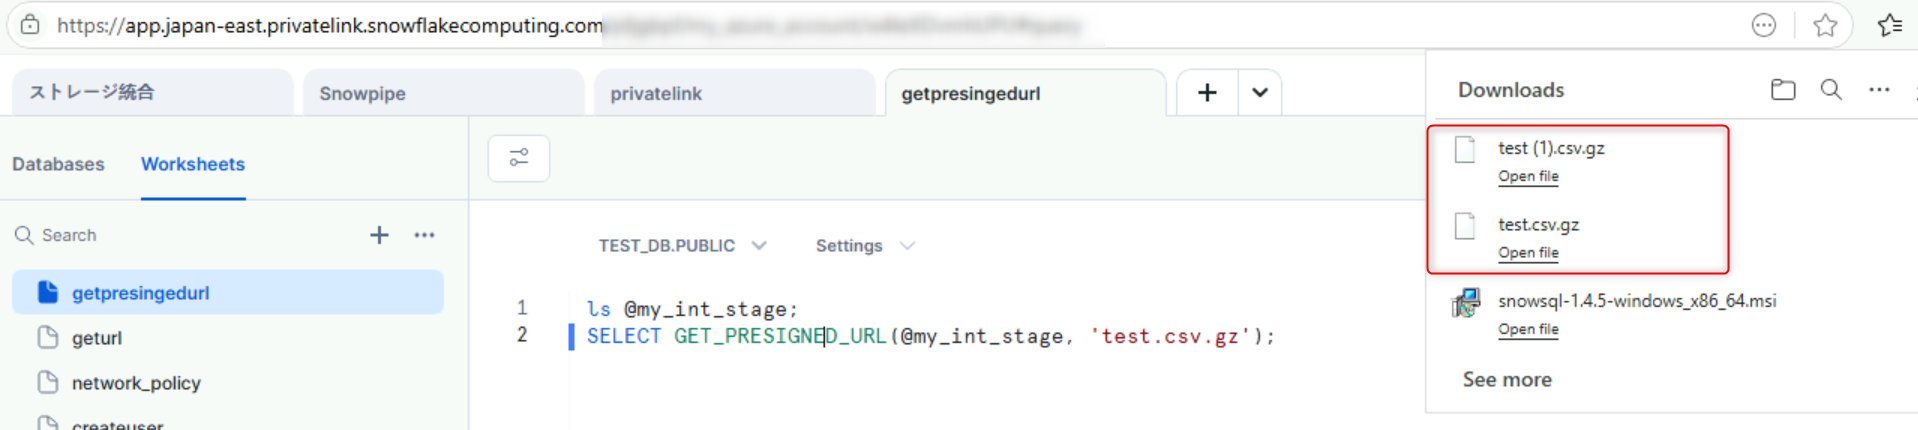The height and width of the screenshot is (430, 1918).
Task: Search downloads with magnifier icon
Action: point(1831,90)
